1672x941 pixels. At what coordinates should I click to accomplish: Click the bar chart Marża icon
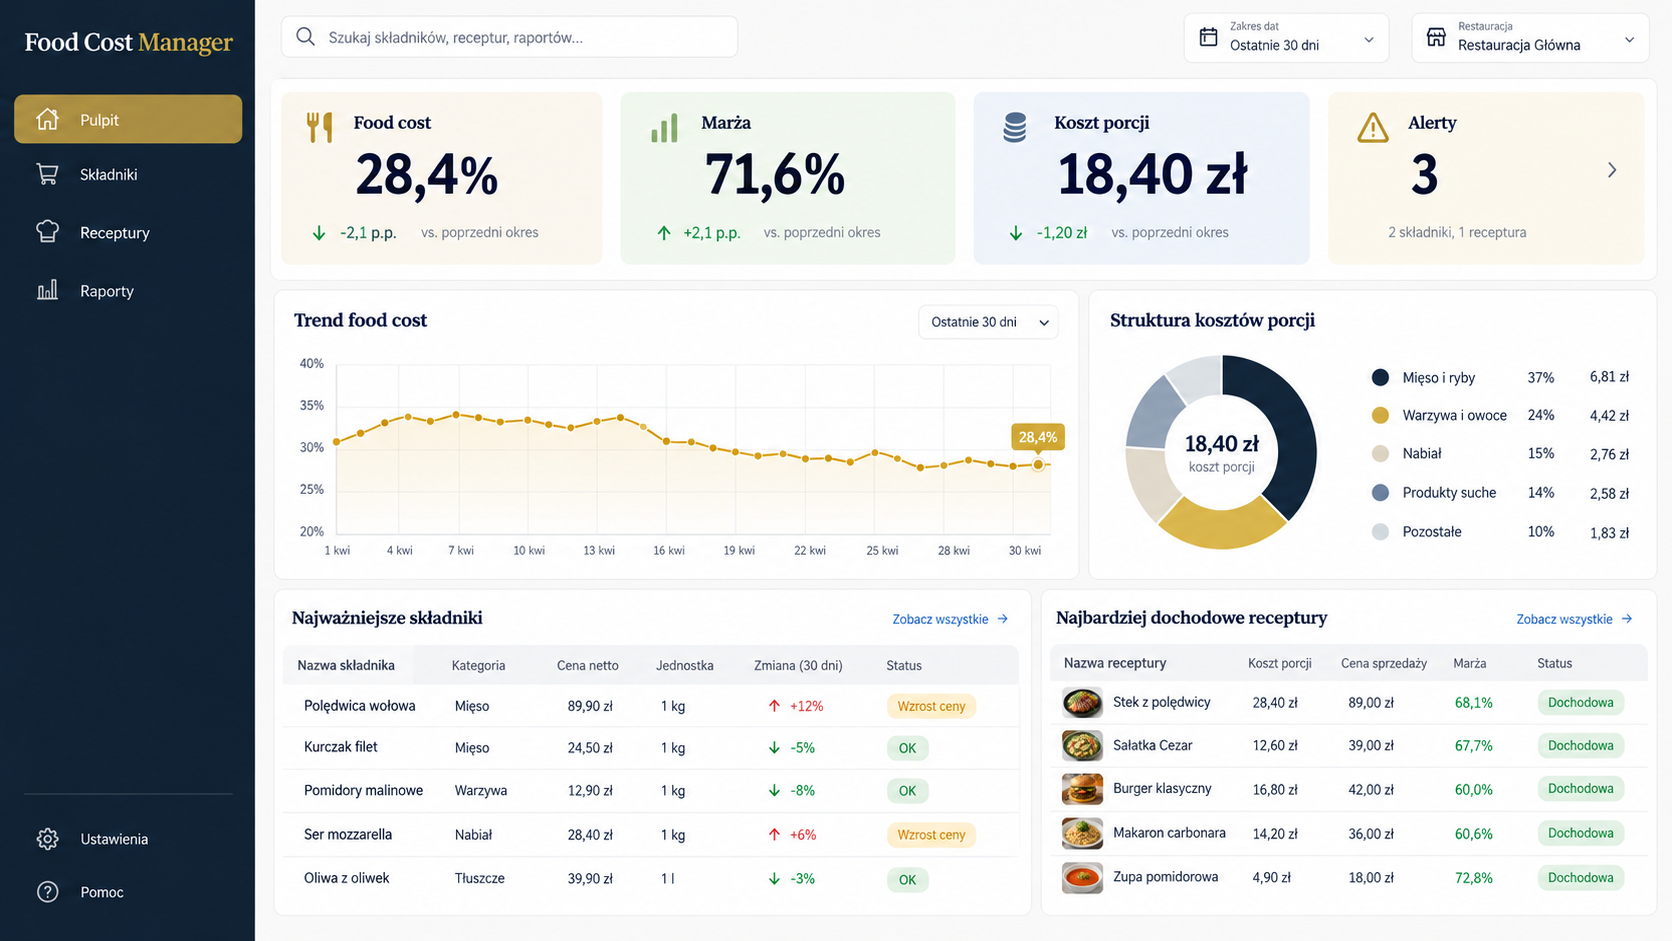(x=664, y=128)
